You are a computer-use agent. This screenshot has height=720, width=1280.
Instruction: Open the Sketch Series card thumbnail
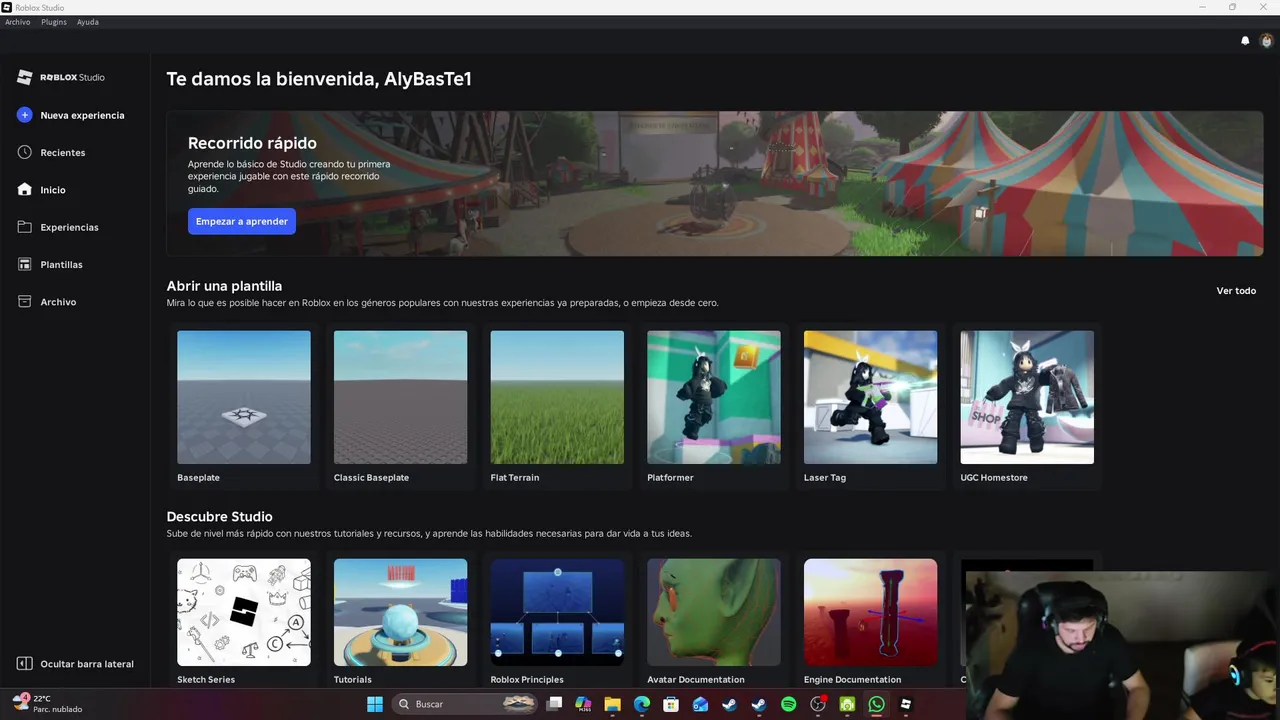(244, 612)
